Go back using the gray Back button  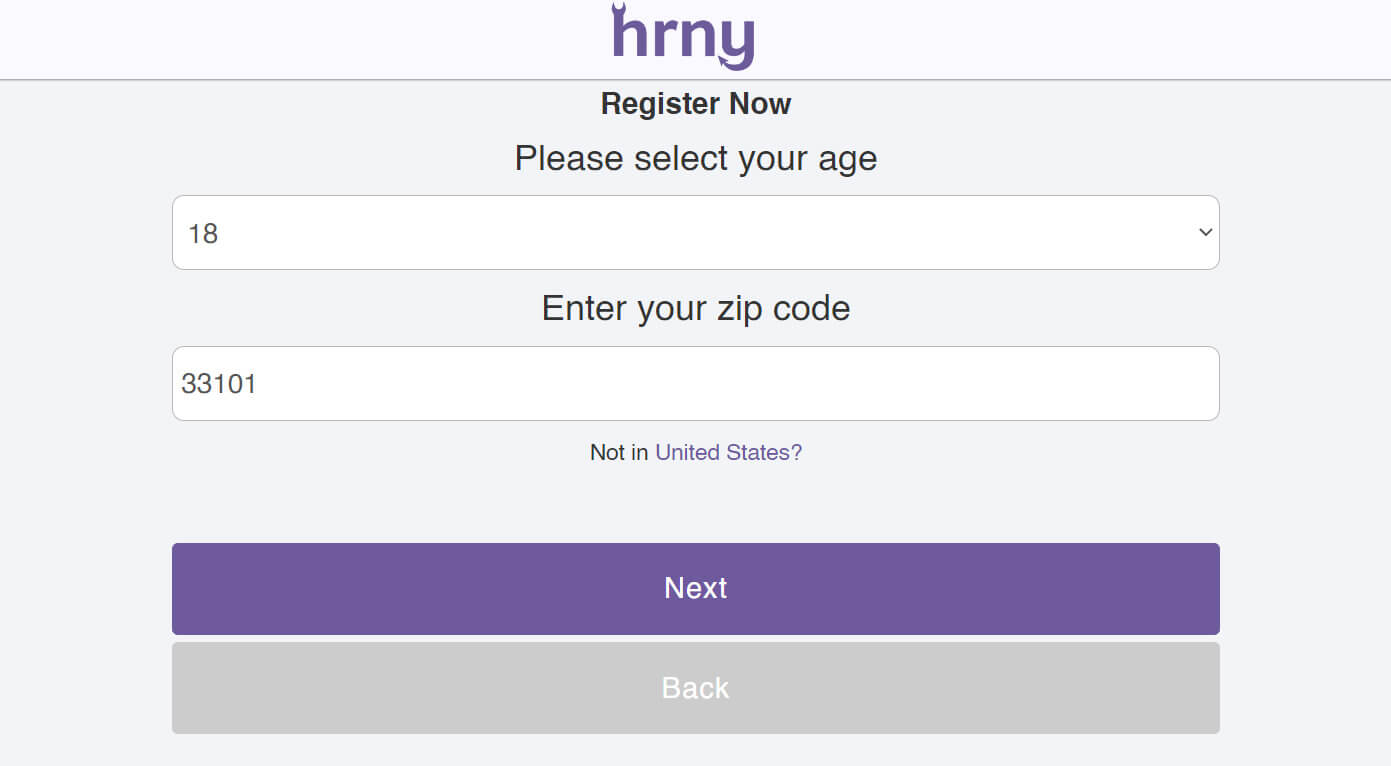point(695,688)
